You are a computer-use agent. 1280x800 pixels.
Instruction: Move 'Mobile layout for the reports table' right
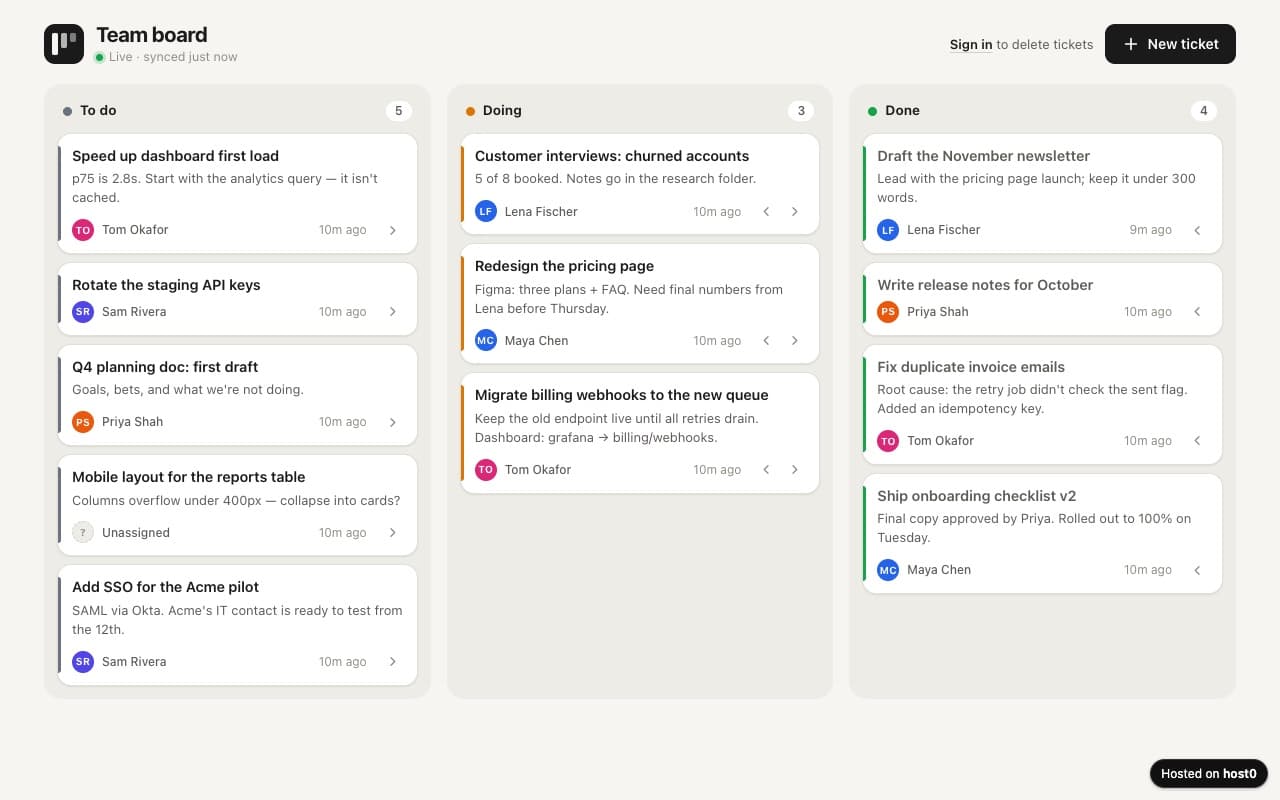click(393, 533)
